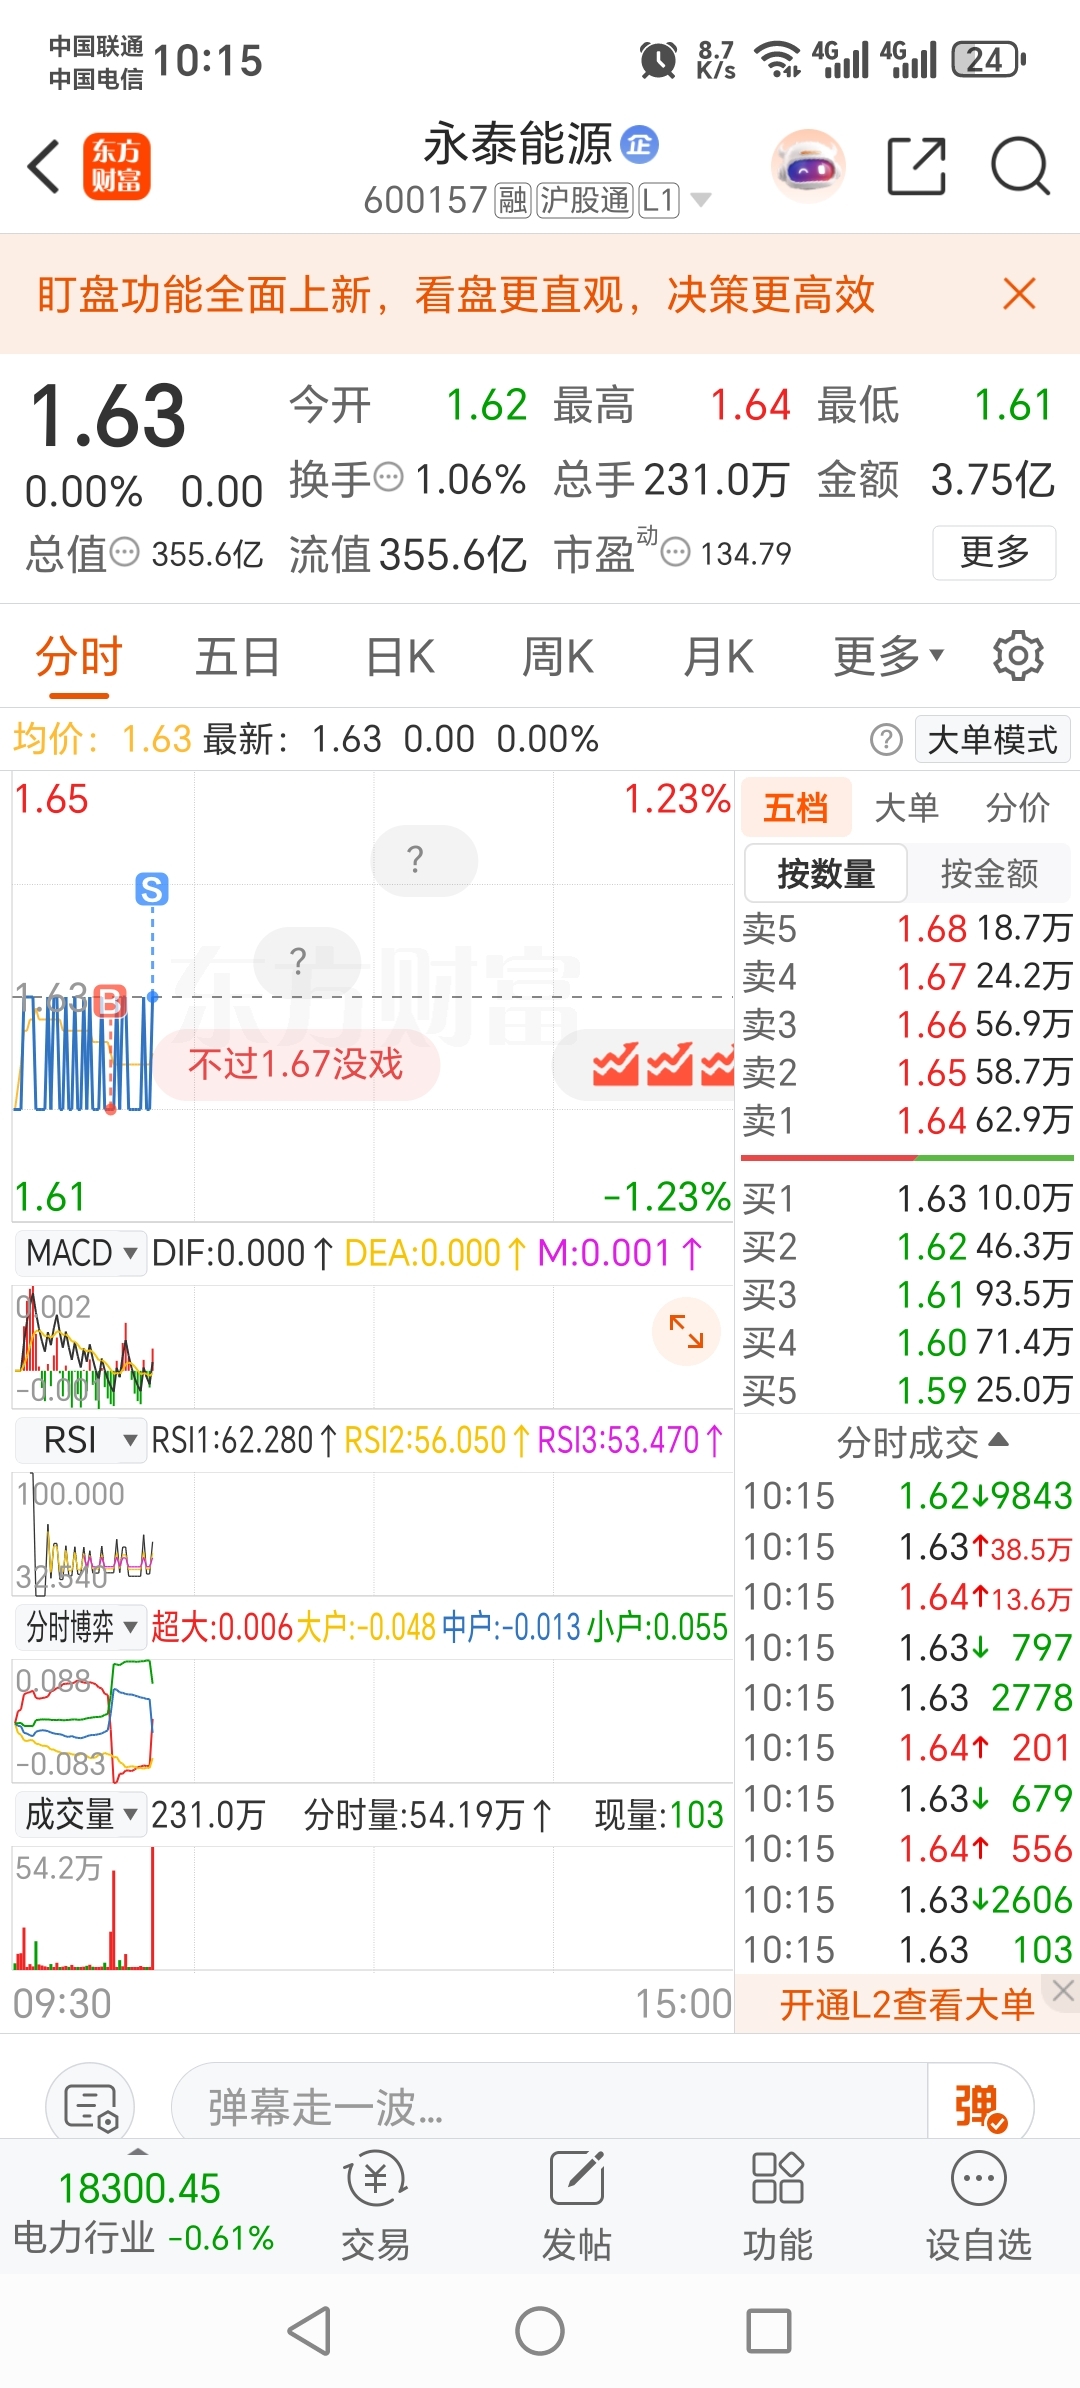Toggle the 弹 bullet-comment switch
1080x2388 pixels.
(x=980, y=2106)
